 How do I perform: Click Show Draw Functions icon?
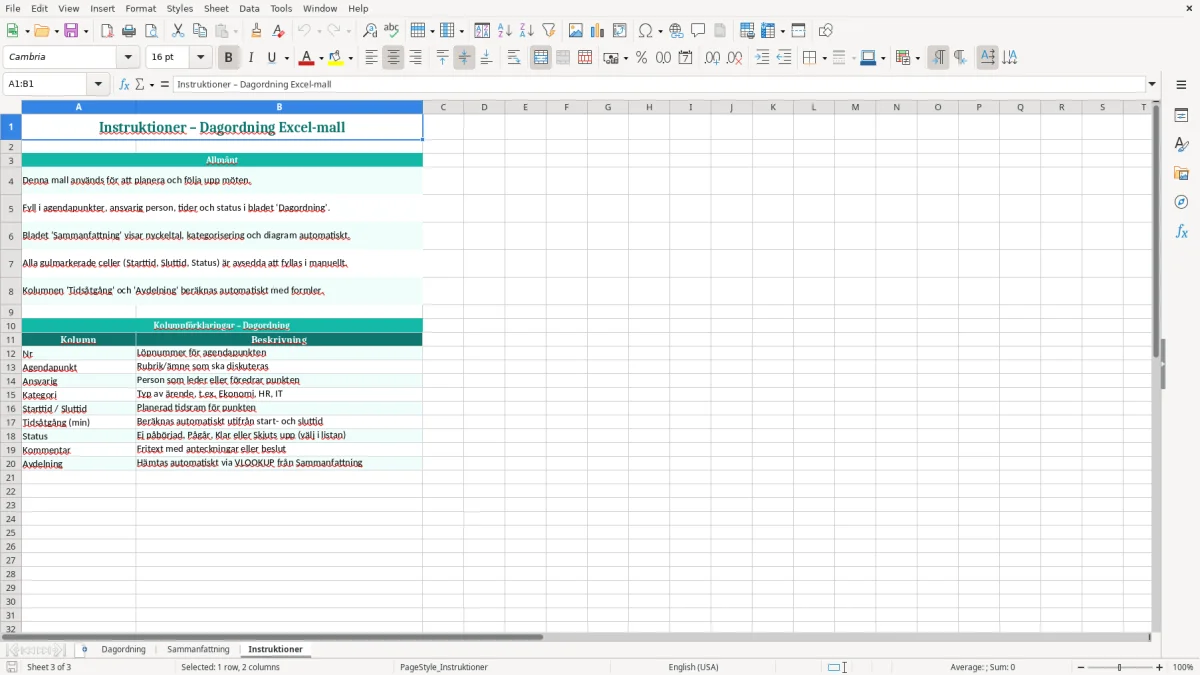[x=826, y=31]
